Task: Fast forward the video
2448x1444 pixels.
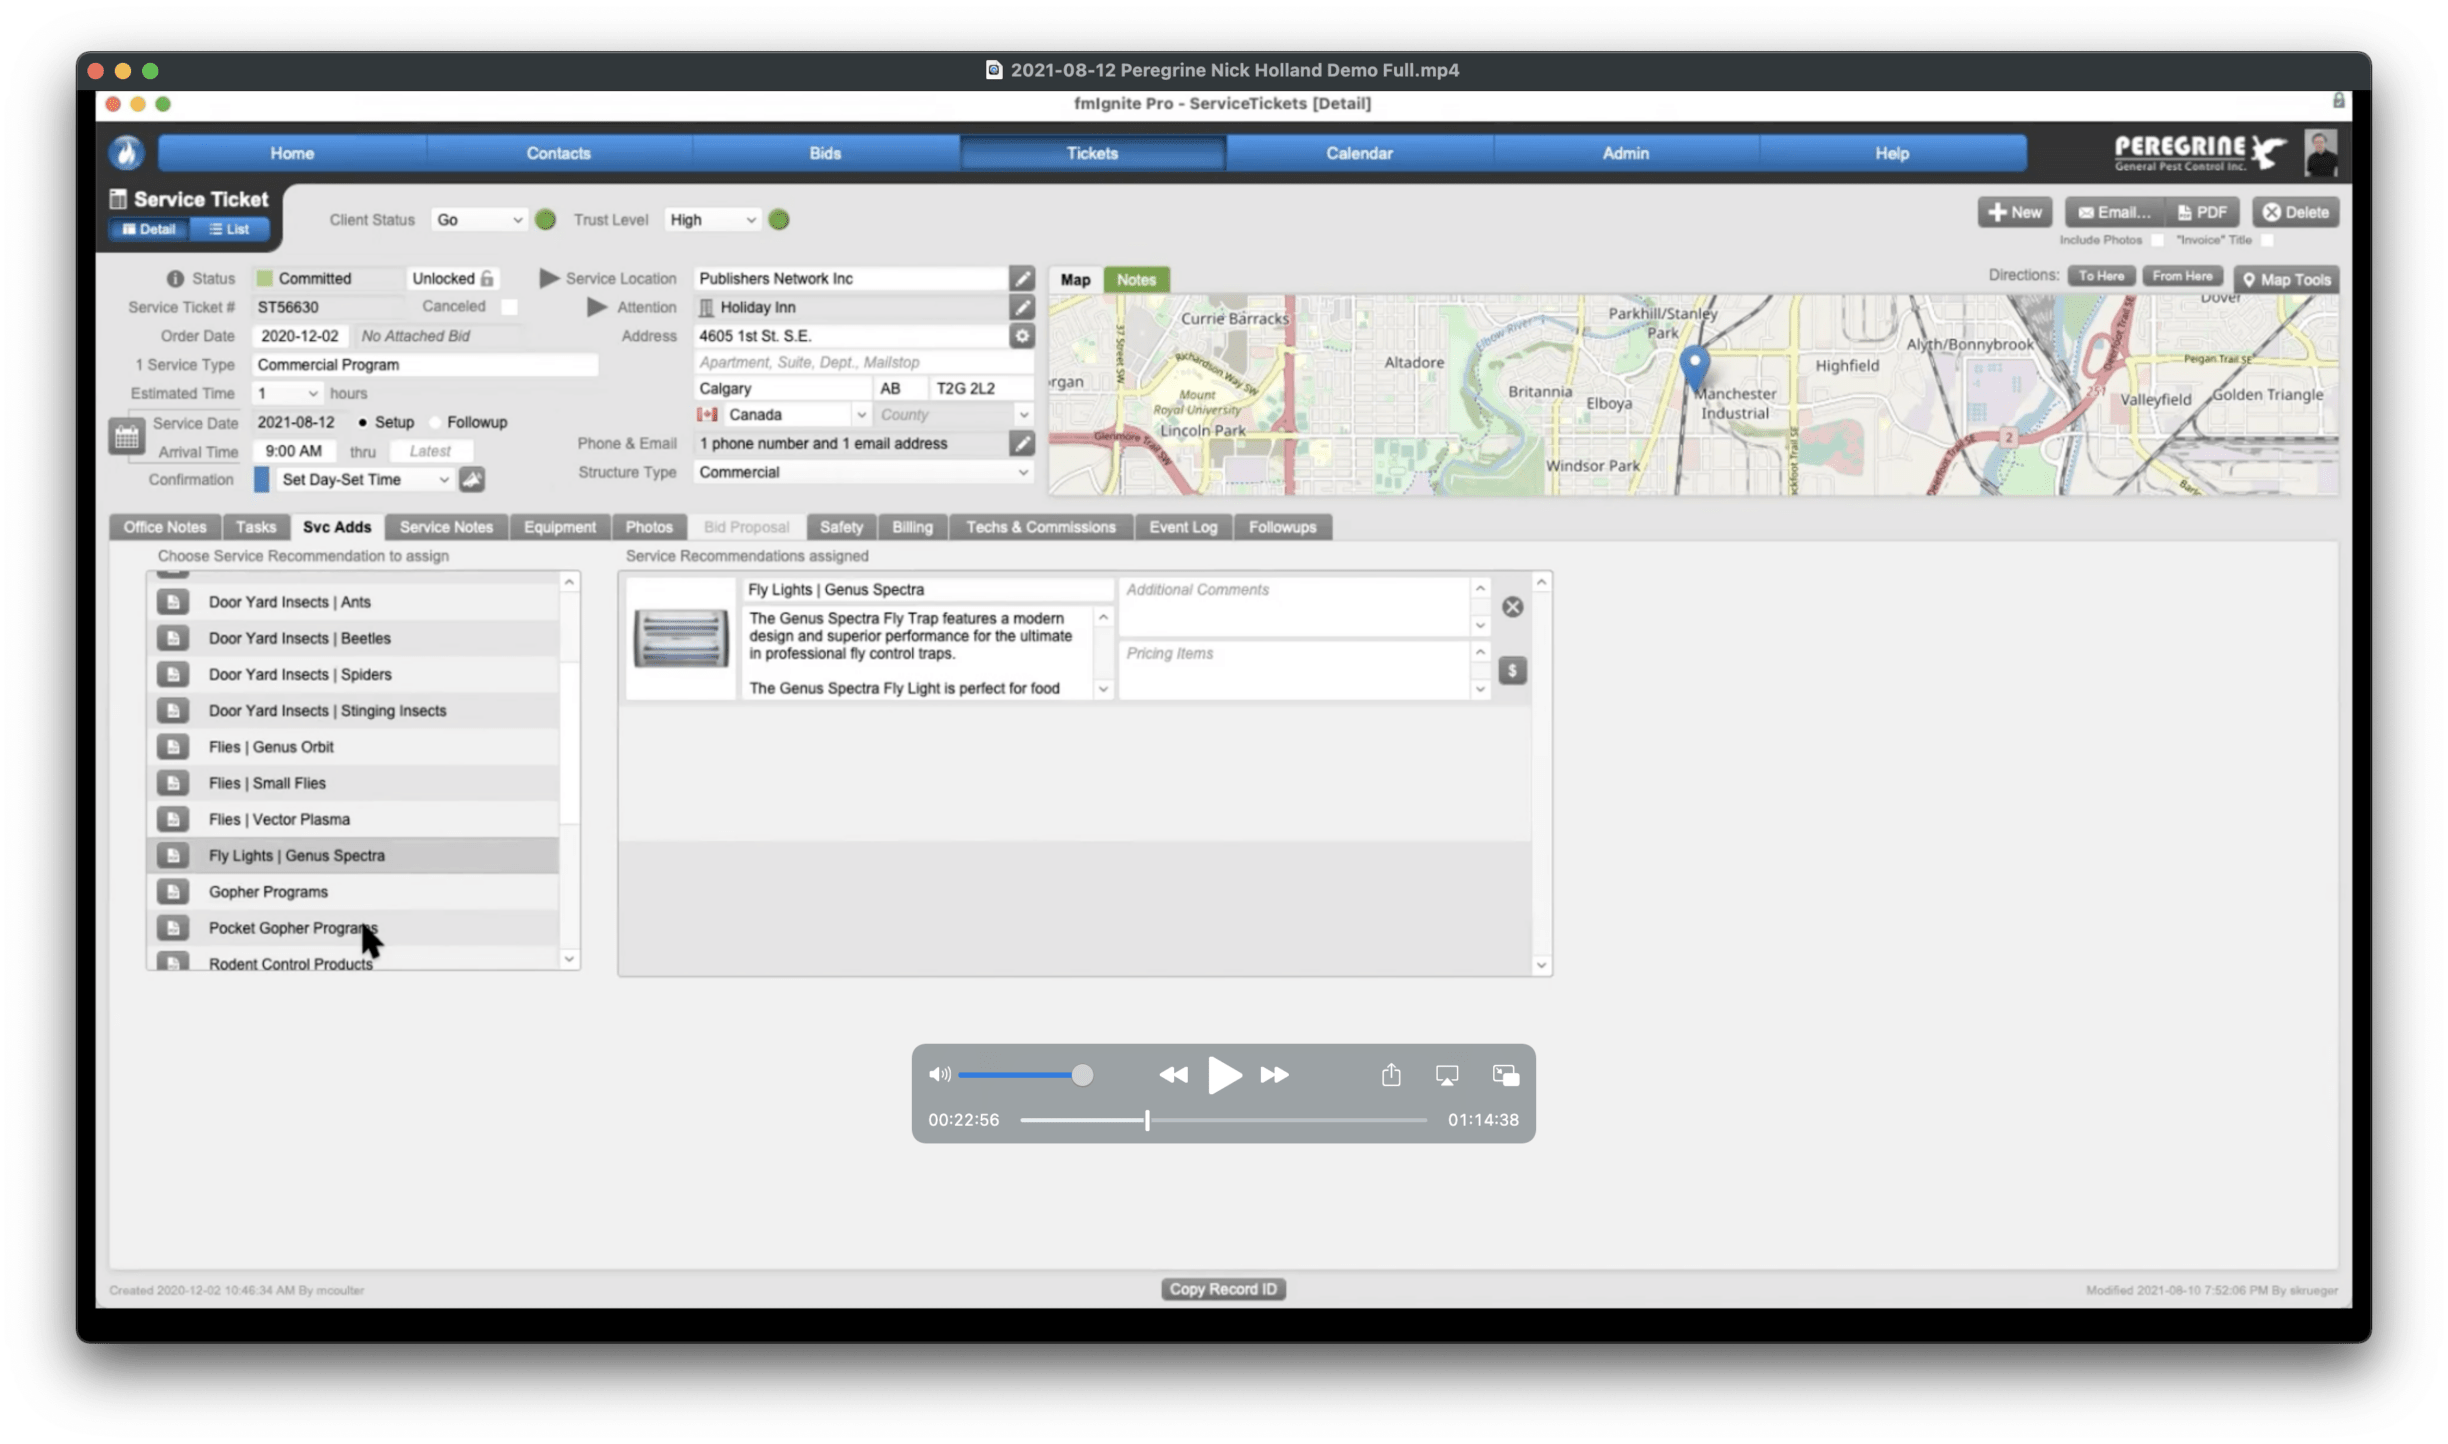Action: 1274,1075
